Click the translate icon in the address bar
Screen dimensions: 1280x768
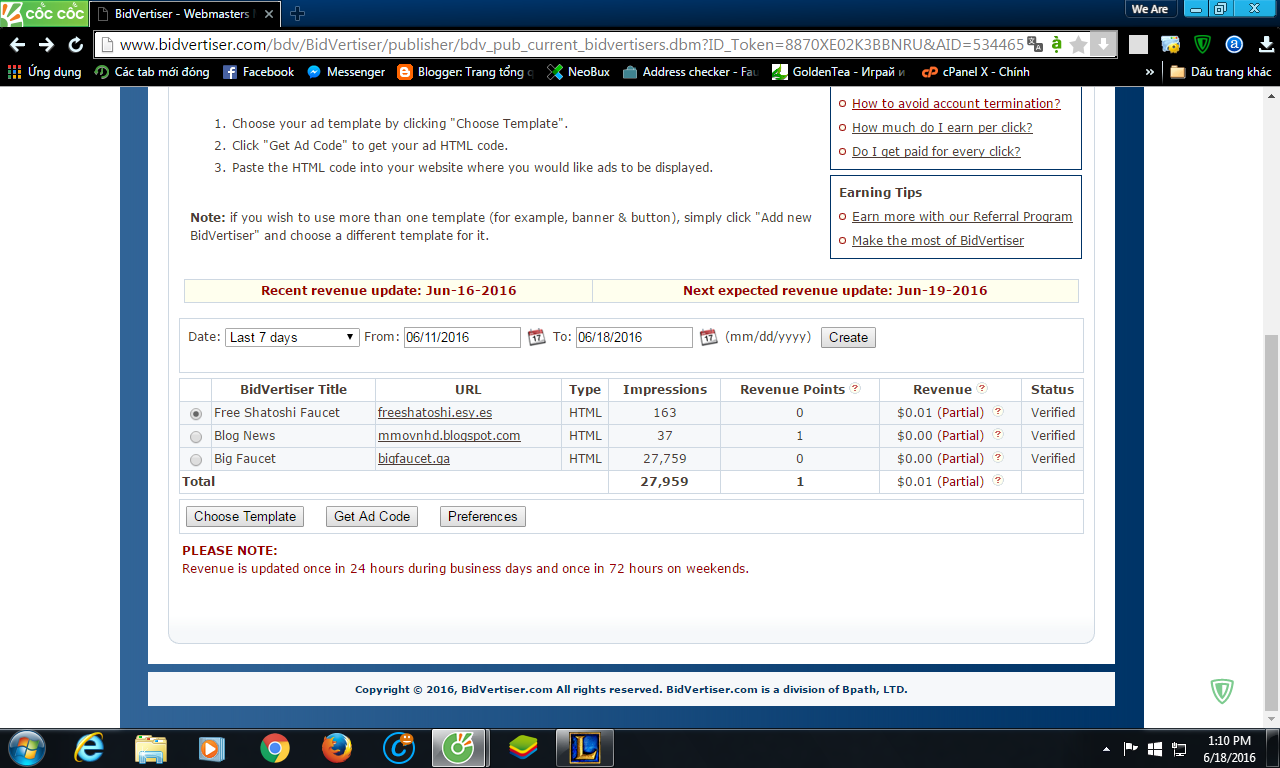click(1036, 45)
